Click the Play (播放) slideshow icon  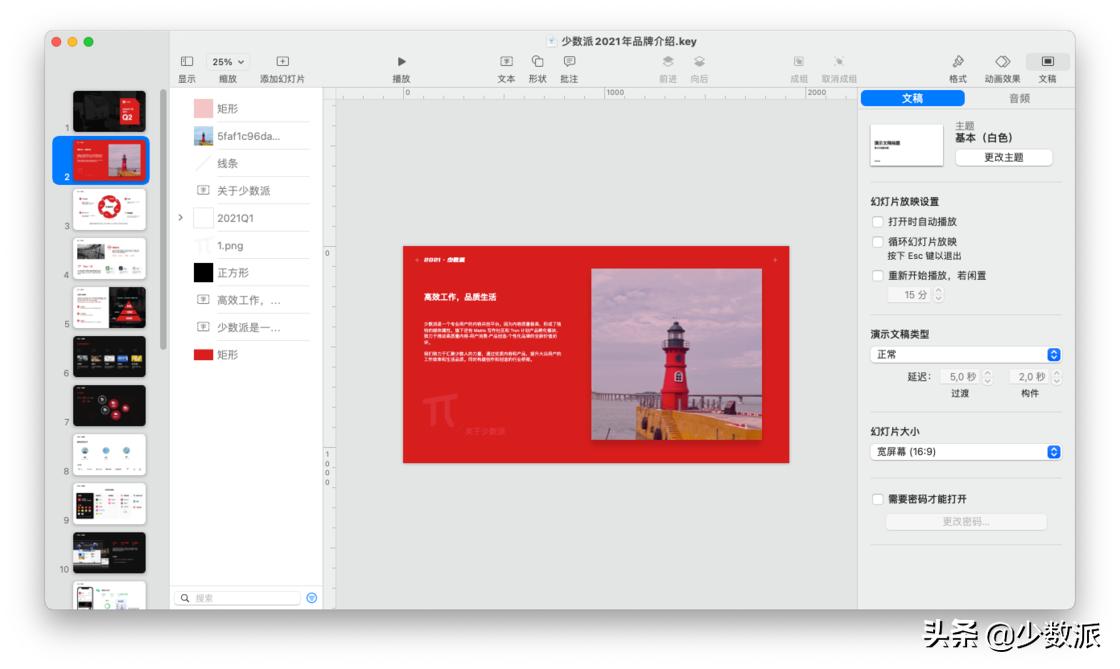pos(402,62)
